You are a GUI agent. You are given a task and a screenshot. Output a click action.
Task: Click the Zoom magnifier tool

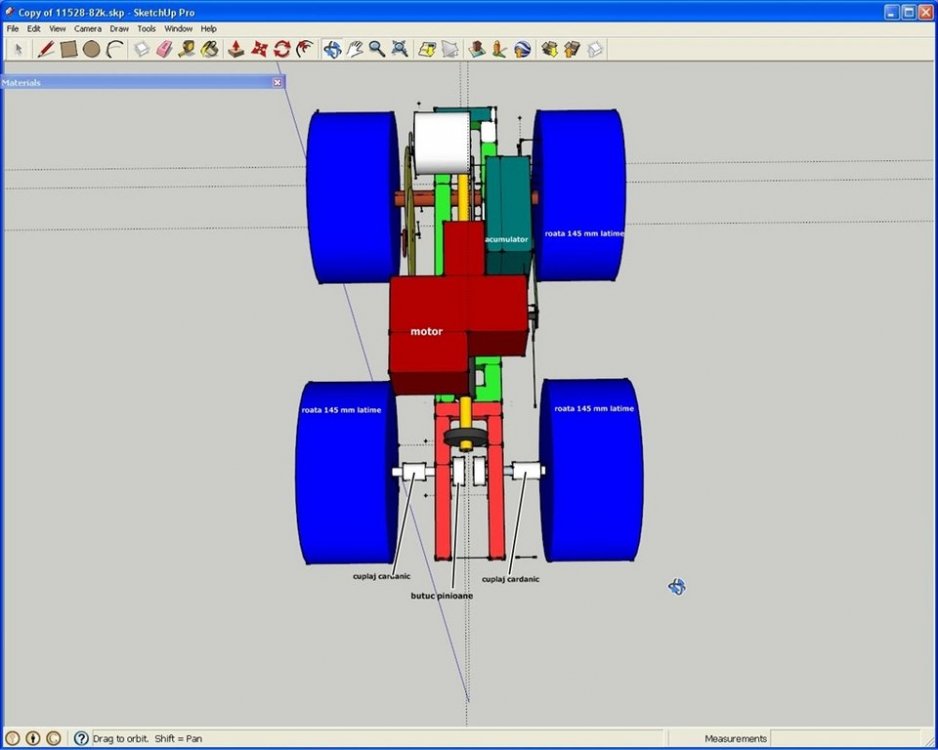pos(377,49)
